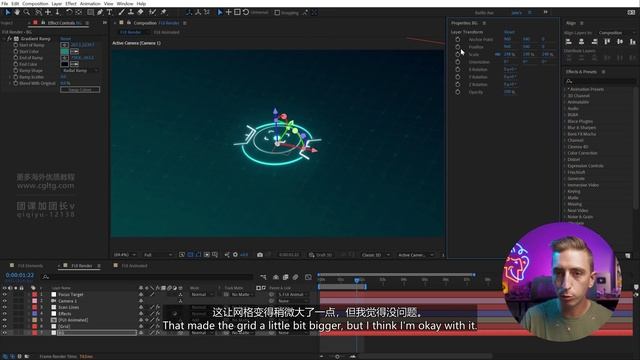Click the current time 0:00:01:22 field

pyautogui.click(x=20, y=276)
